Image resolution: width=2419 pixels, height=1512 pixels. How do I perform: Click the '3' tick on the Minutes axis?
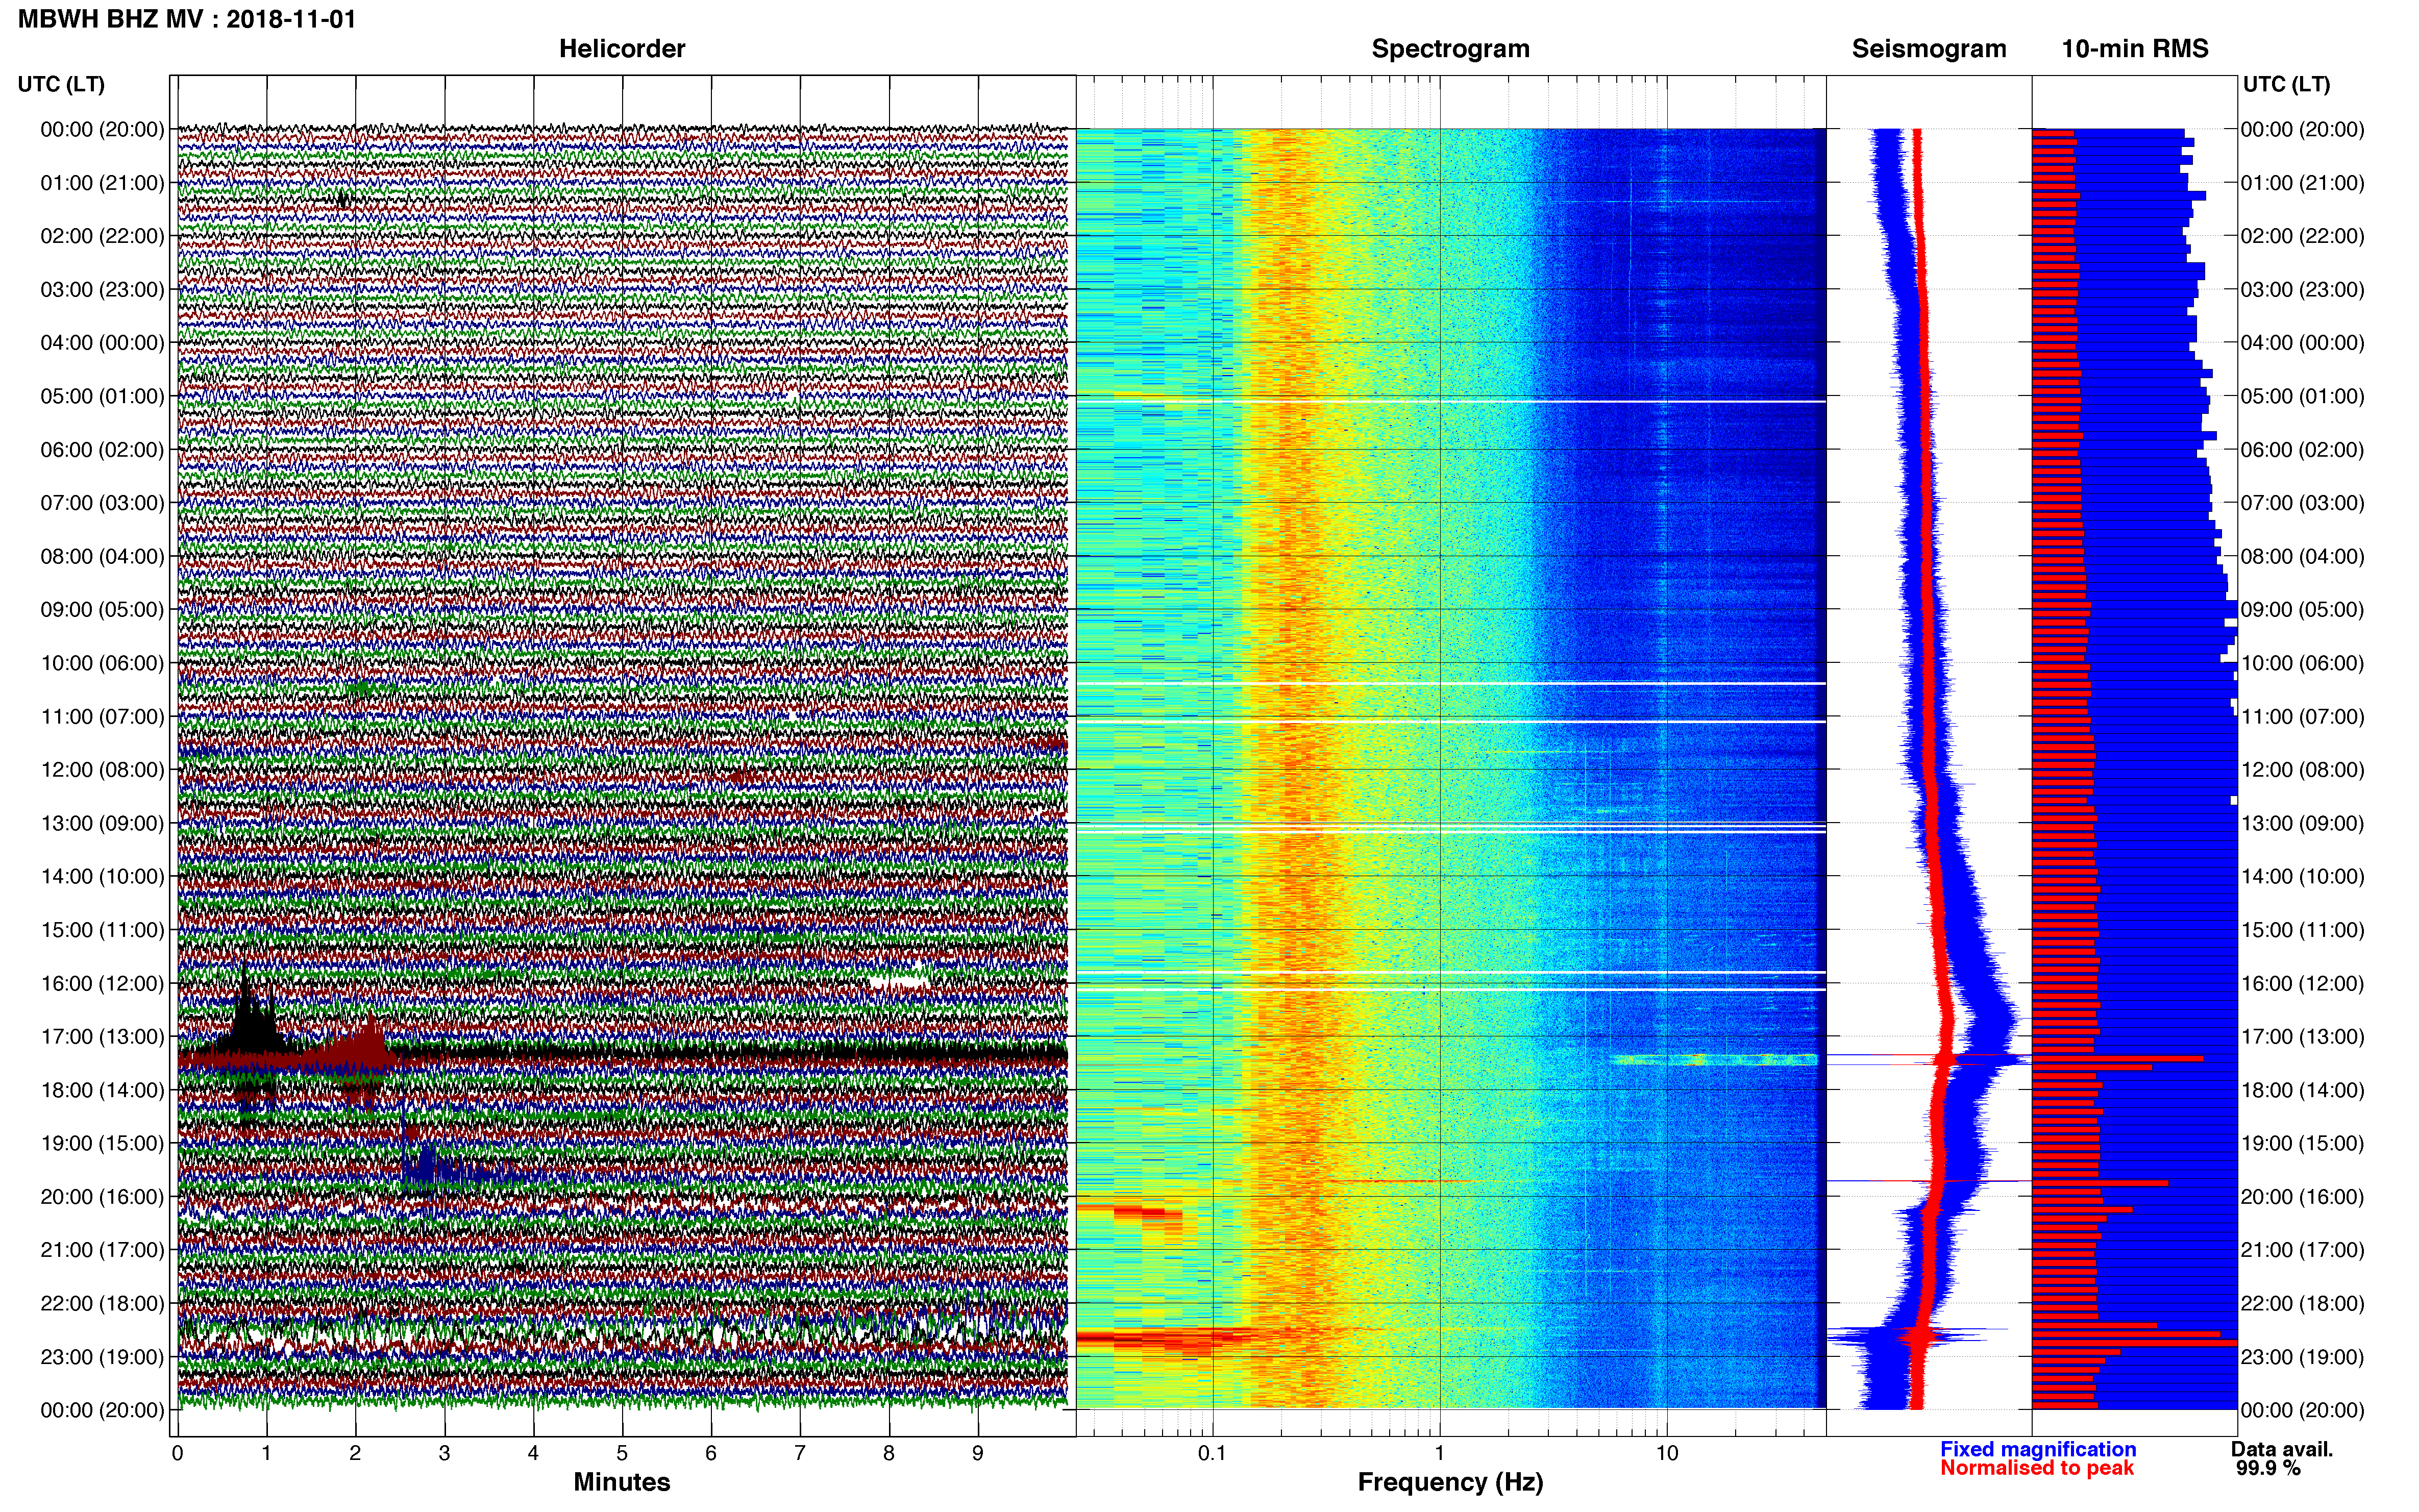click(444, 1453)
